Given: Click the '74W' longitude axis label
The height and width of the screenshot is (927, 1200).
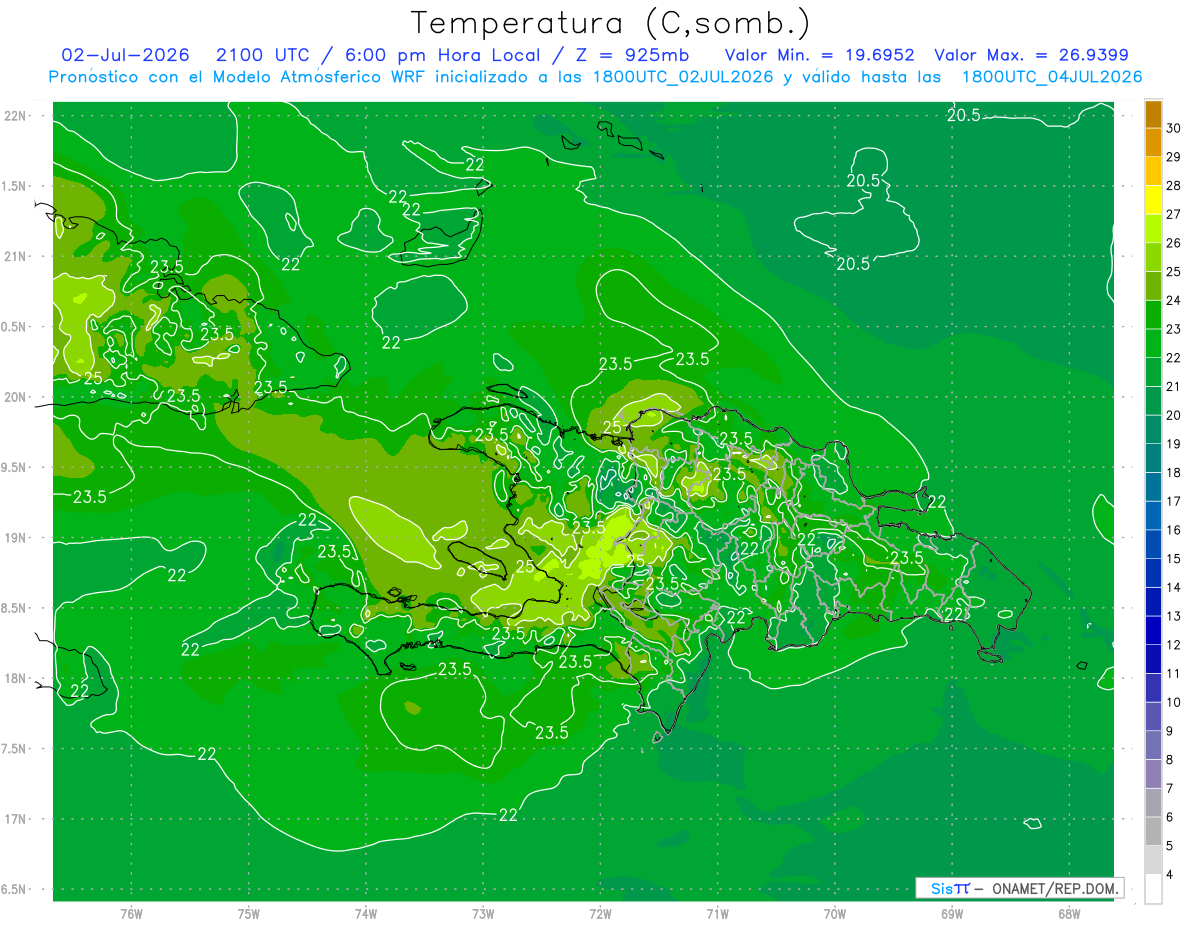Looking at the screenshot, I should [x=366, y=914].
